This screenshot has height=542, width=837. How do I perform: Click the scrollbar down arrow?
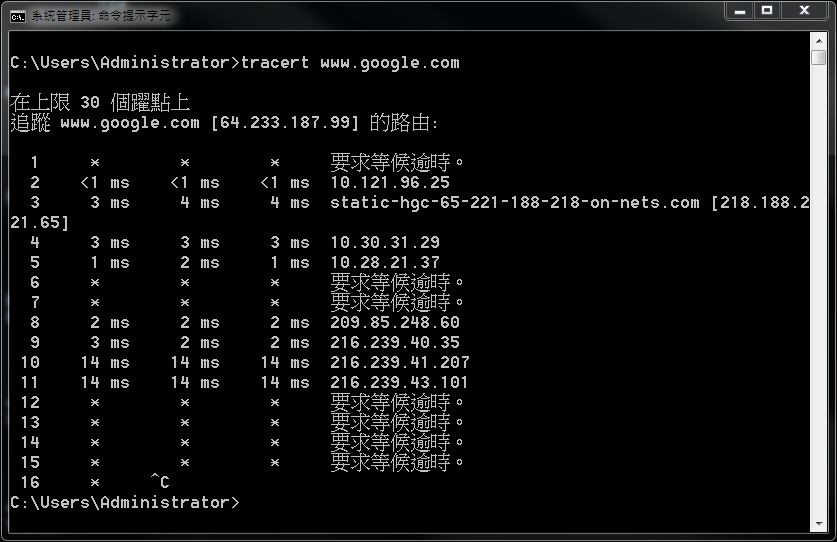818,524
